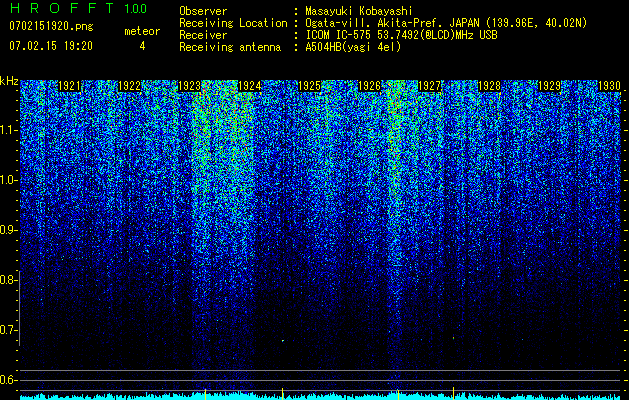Click the Receiving antenna label
The height and width of the screenshot is (400, 629).
click(230, 47)
